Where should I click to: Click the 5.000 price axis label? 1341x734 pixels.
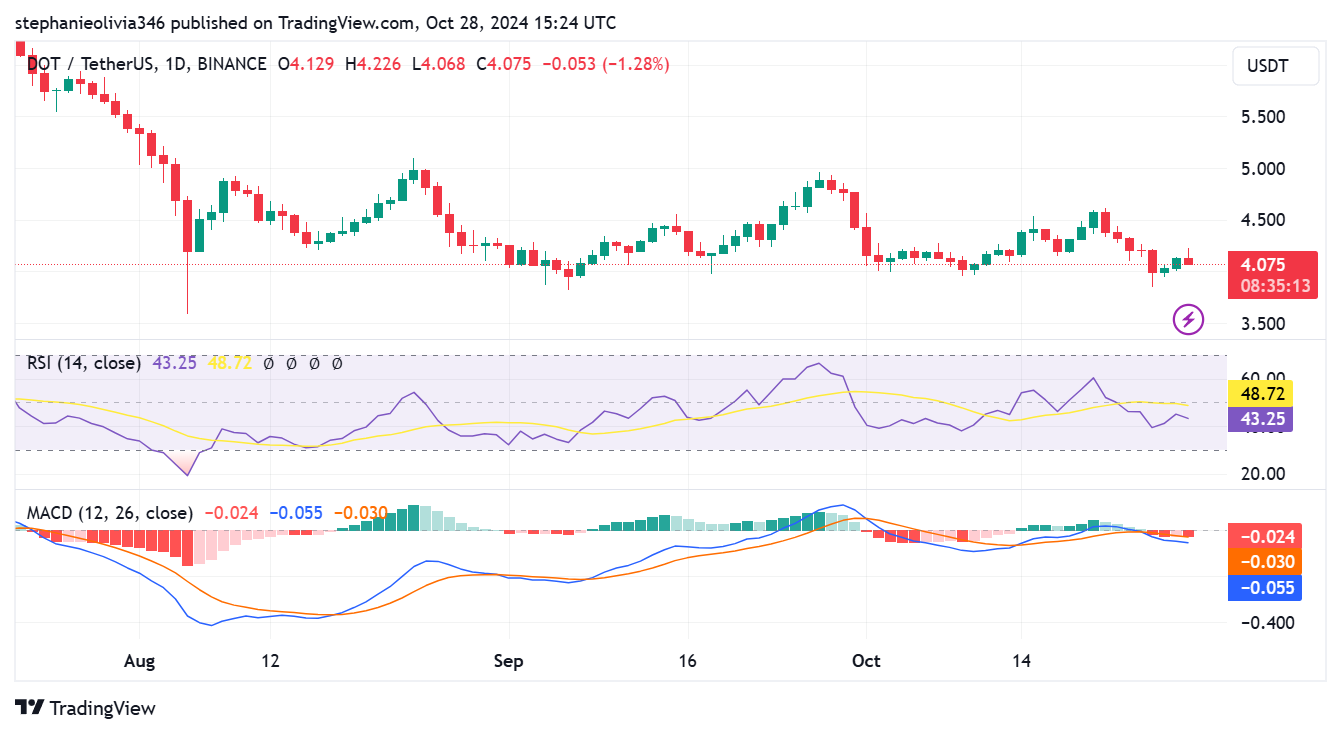coord(1262,169)
